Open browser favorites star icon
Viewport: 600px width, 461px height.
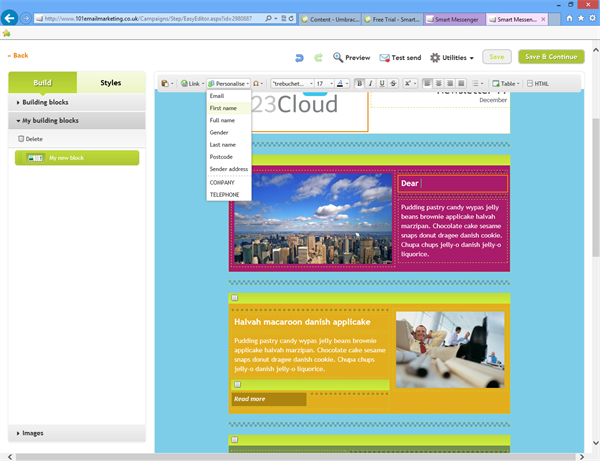[581, 18]
